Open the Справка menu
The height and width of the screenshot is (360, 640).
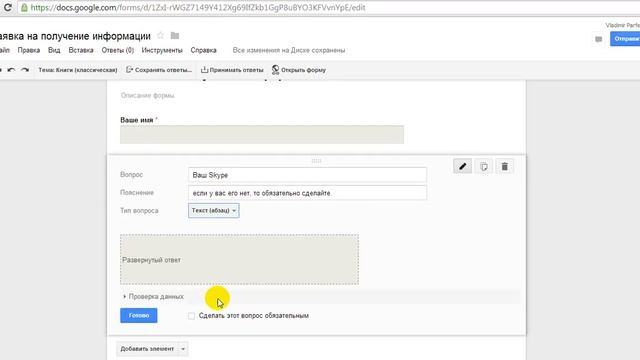[203, 50]
